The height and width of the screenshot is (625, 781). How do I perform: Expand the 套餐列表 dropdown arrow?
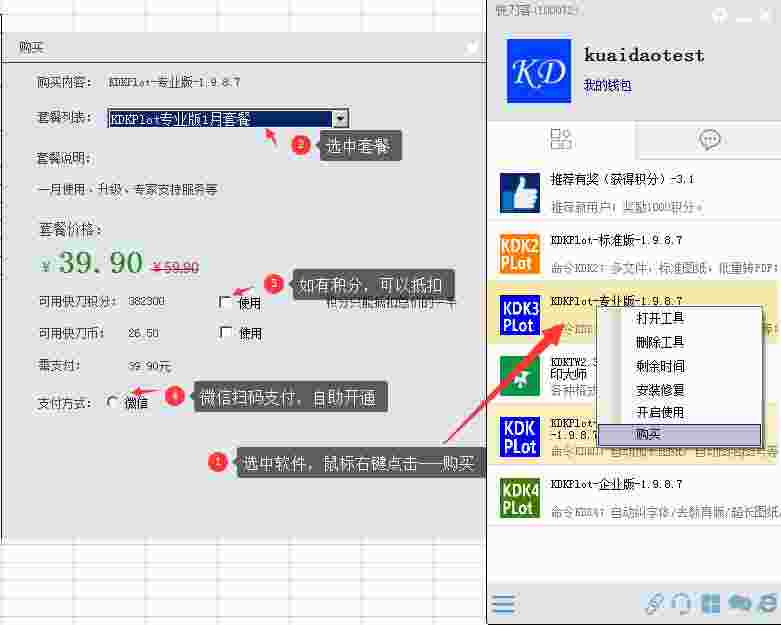click(340, 118)
